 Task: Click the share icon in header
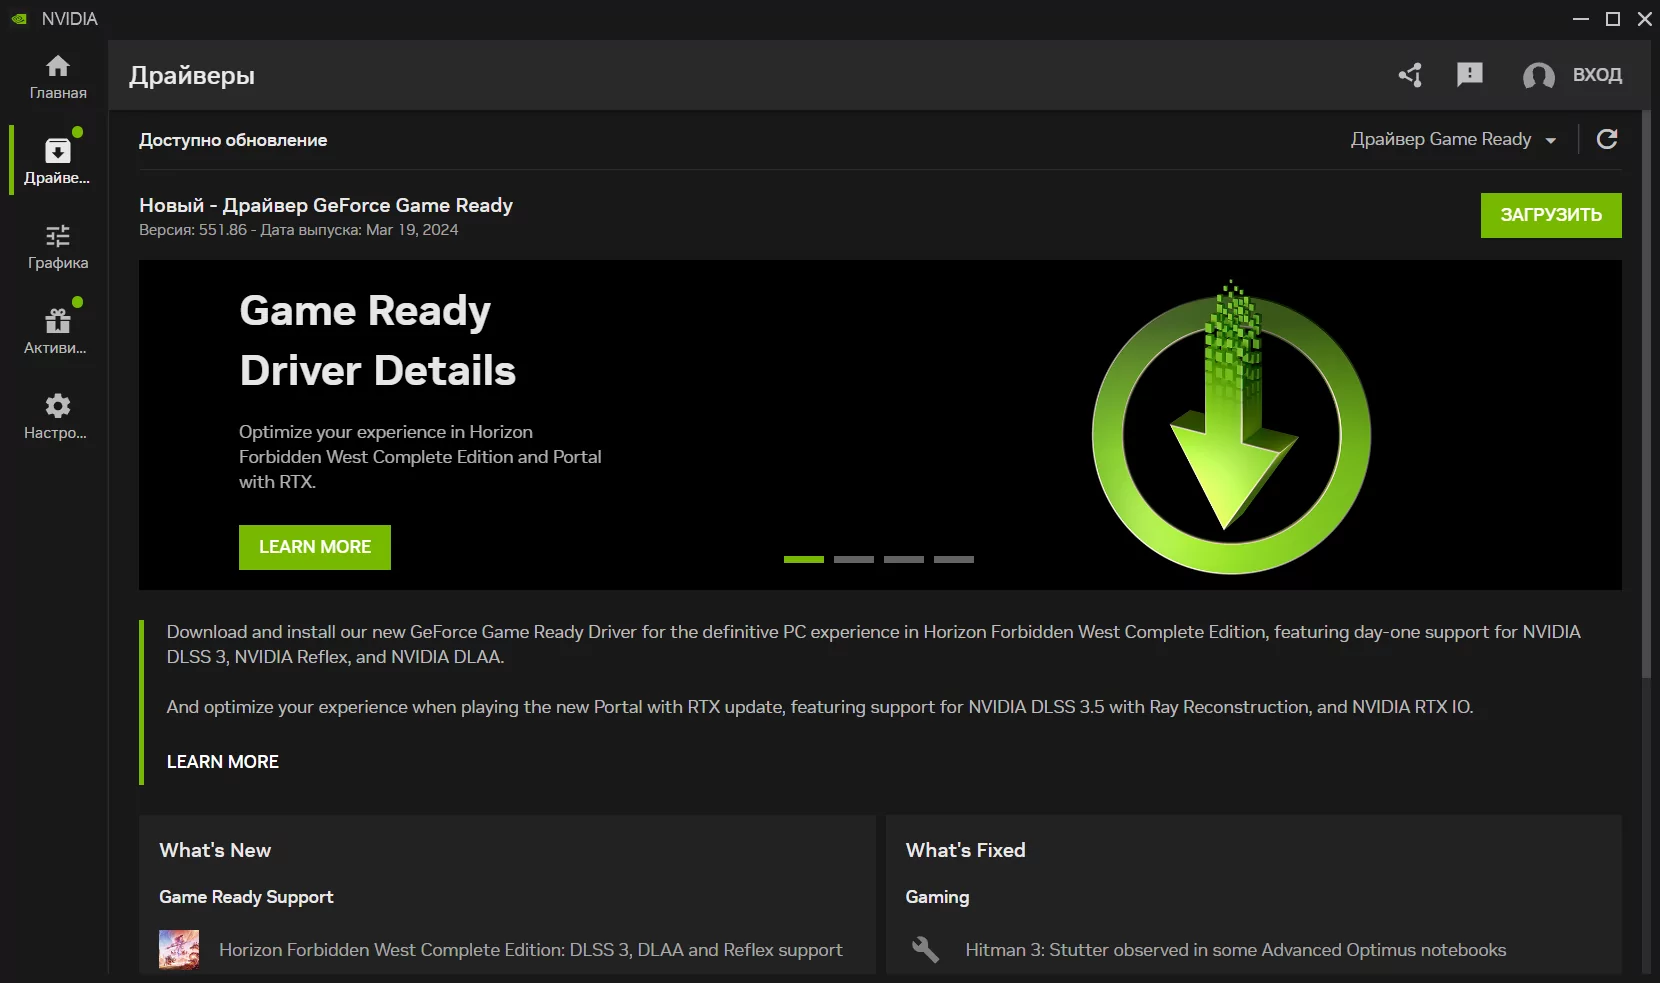(x=1410, y=75)
